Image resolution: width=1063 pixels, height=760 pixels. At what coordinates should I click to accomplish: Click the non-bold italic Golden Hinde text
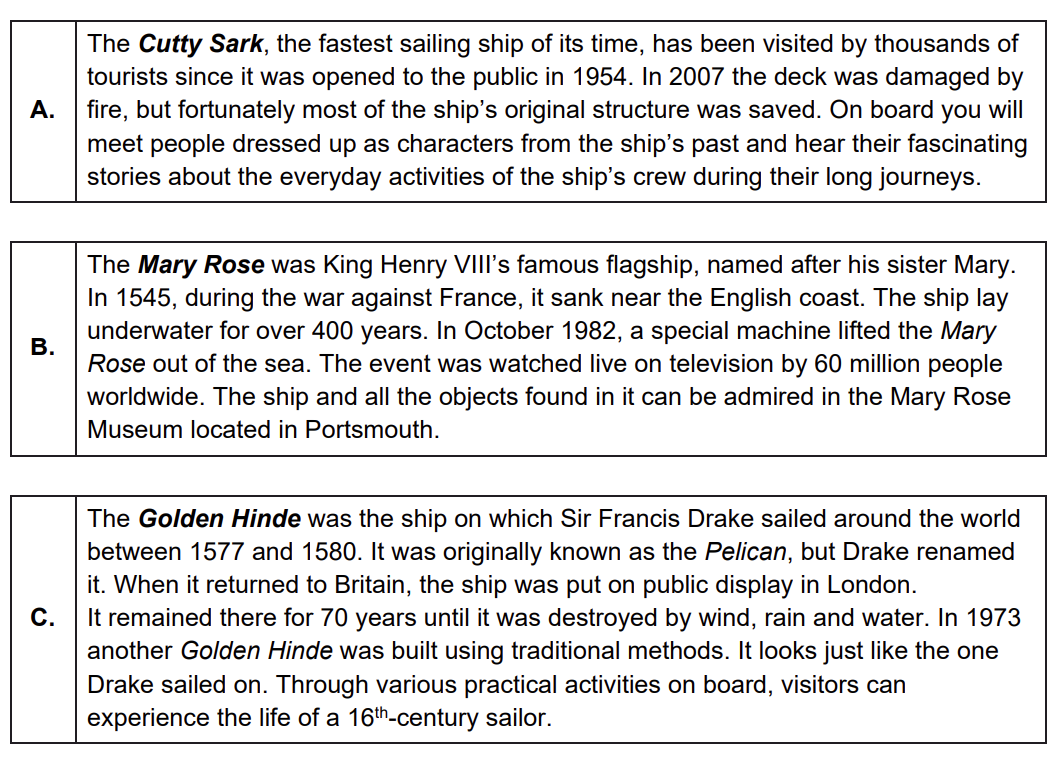pyautogui.click(x=256, y=651)
